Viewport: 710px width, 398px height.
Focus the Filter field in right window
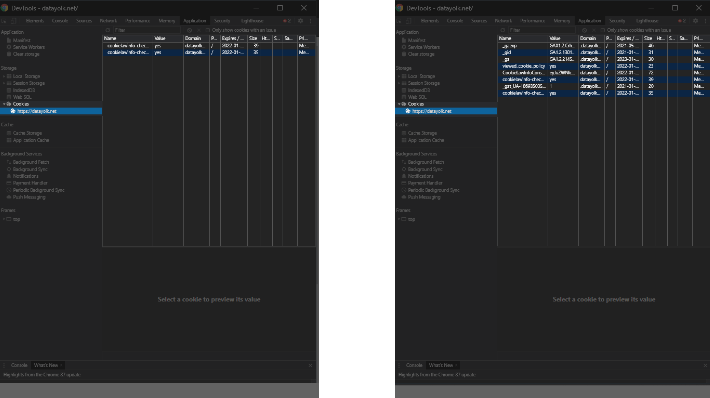point(541,30)
